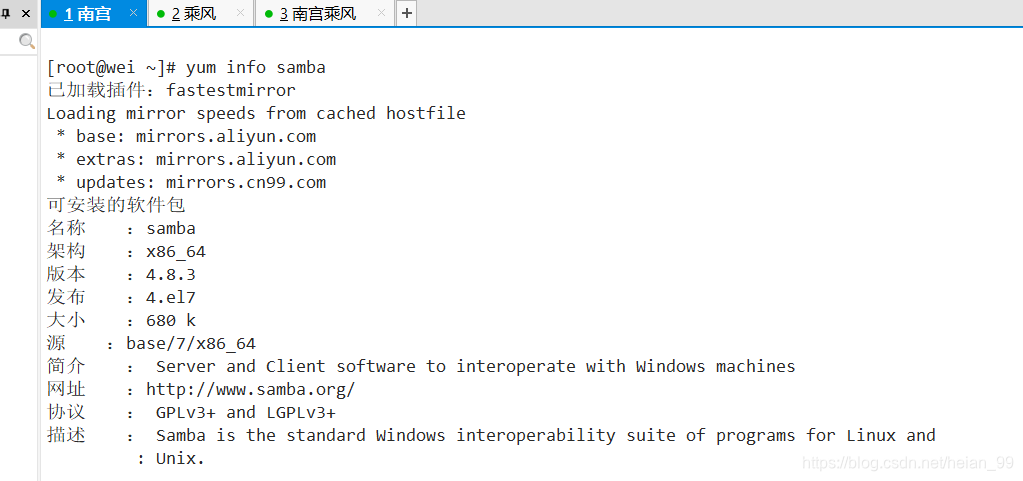
Task: Click the pin icon of the side panel
Action: 6,13
